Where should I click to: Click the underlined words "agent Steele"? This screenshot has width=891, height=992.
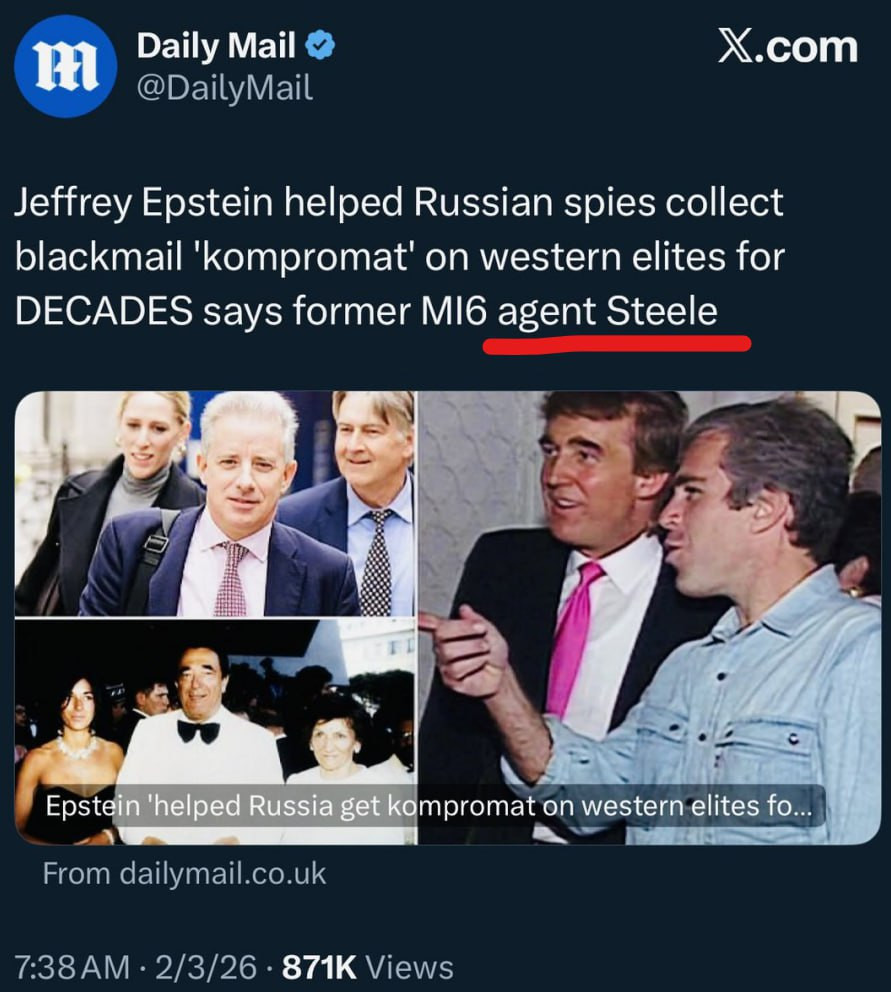[x=607, y=312]
